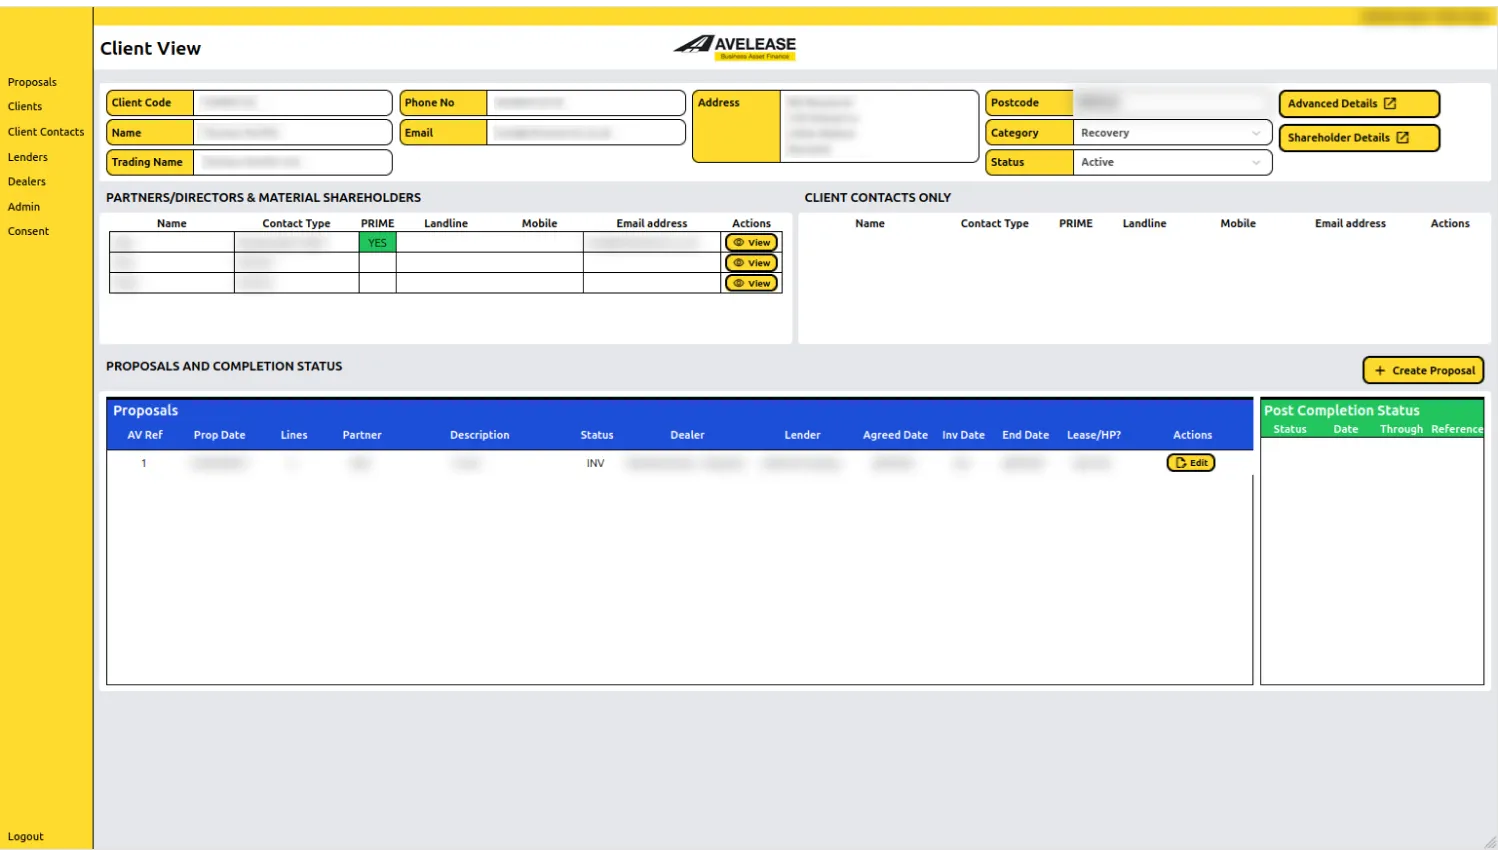Viewport: 1498px width, 856px height.
Task: Click the eye icon in third director row
Action: (x=739, y=284)
